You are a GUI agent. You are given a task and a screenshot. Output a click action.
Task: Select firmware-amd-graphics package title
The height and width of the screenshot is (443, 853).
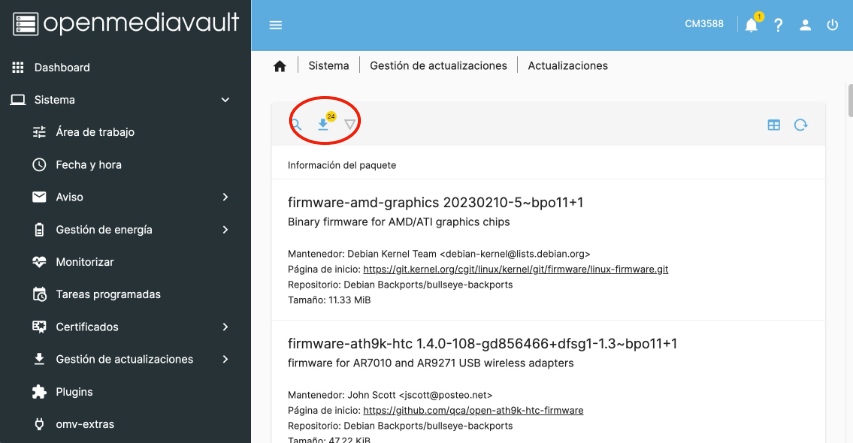435,202
